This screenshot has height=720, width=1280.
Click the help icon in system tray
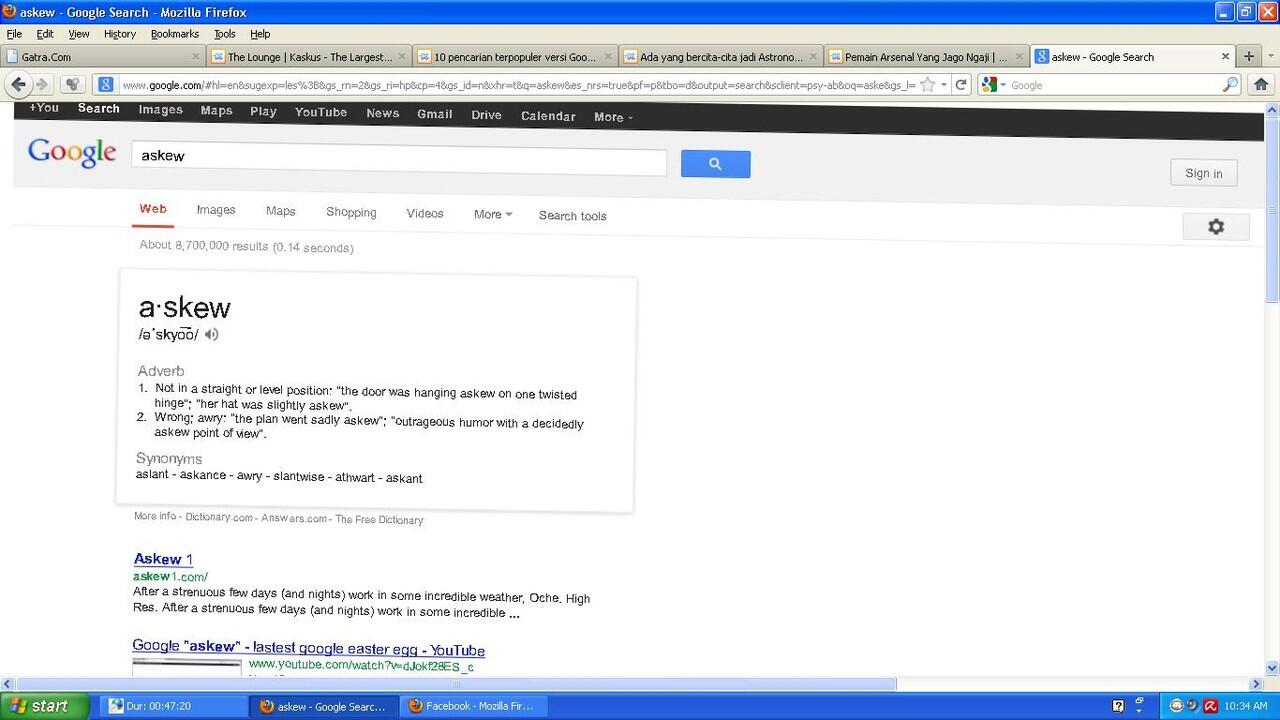[1118, 706]
